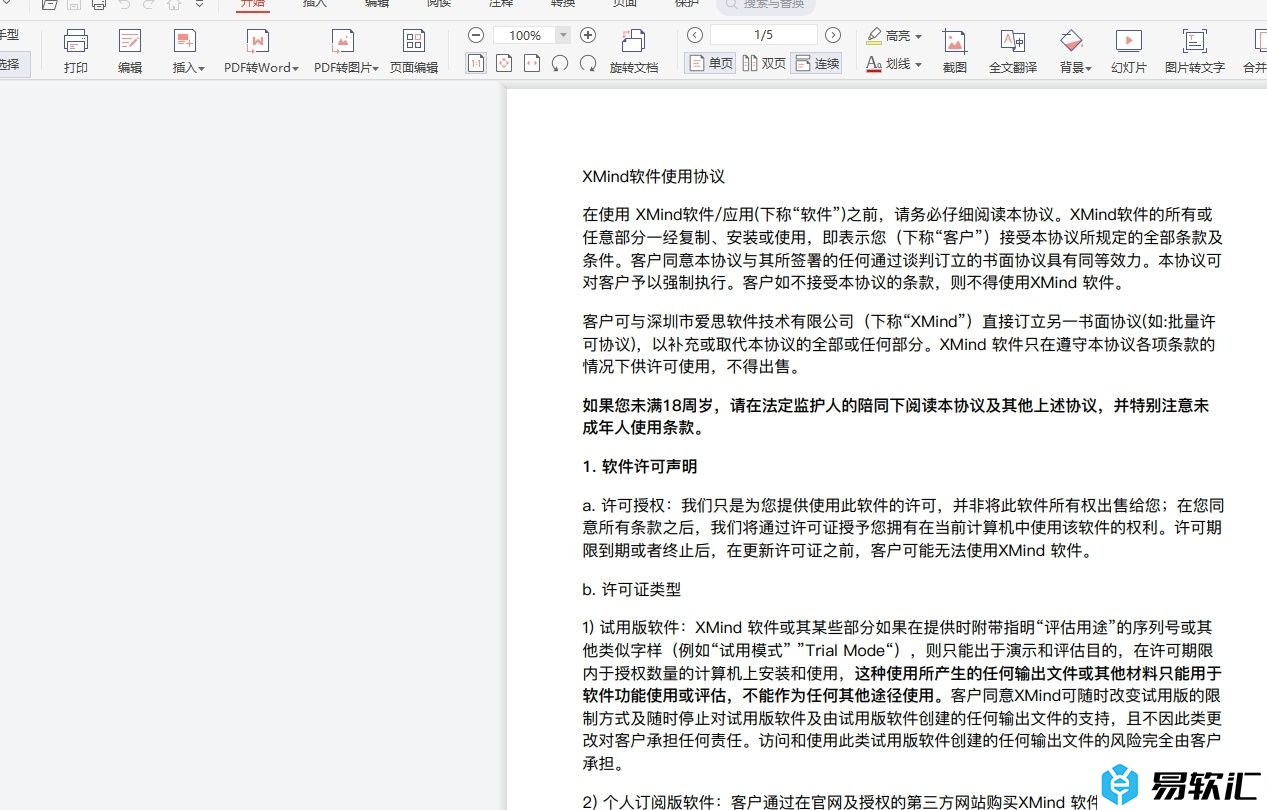The image size is (1267, 810).
Task: Expand the 背景 background dropdown
Action: 1073,50
